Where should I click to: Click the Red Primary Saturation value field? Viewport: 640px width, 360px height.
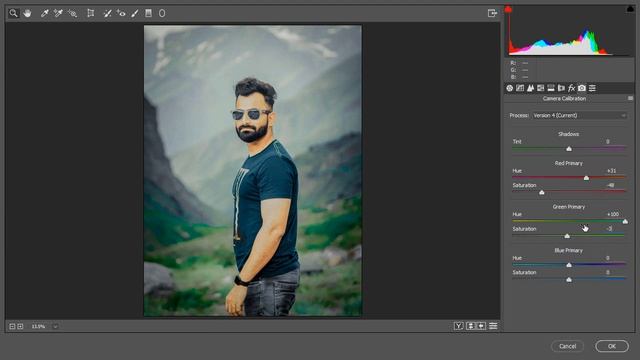tap(610, 185)
